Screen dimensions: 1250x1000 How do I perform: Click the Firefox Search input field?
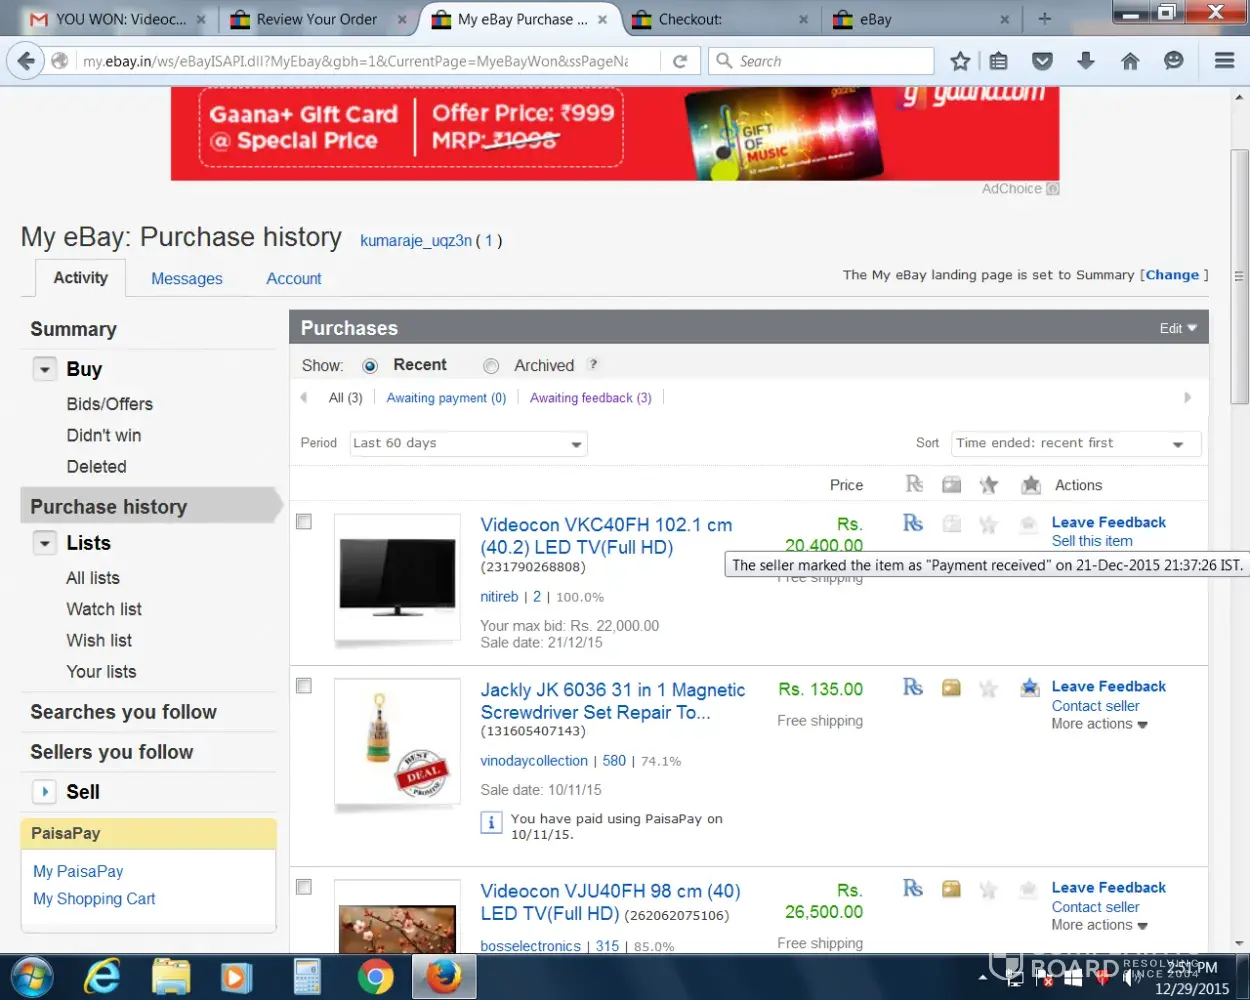(830, 61)
